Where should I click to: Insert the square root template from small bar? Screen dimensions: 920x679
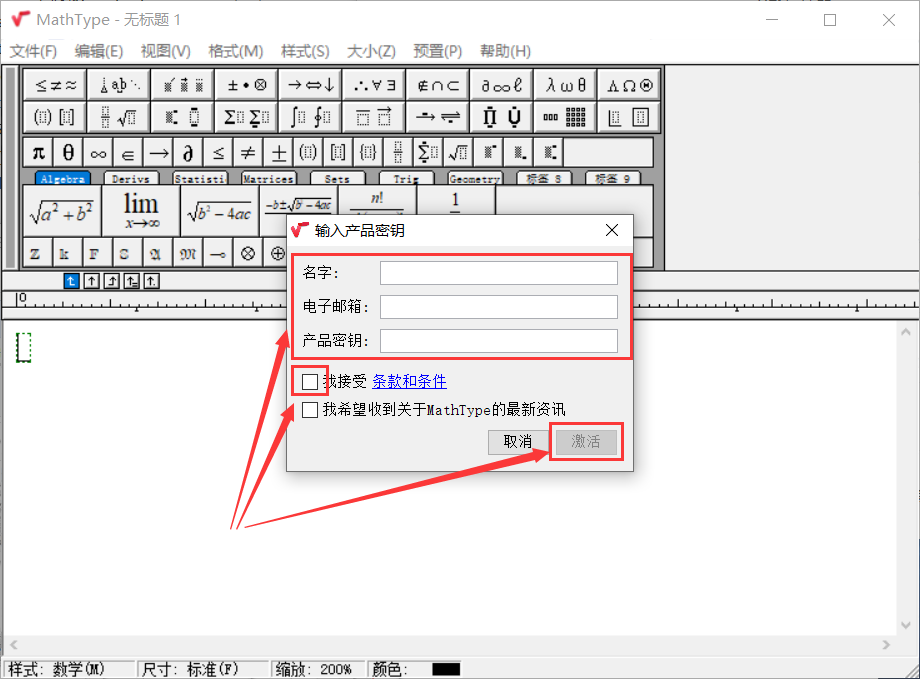[x=458, y=153]
